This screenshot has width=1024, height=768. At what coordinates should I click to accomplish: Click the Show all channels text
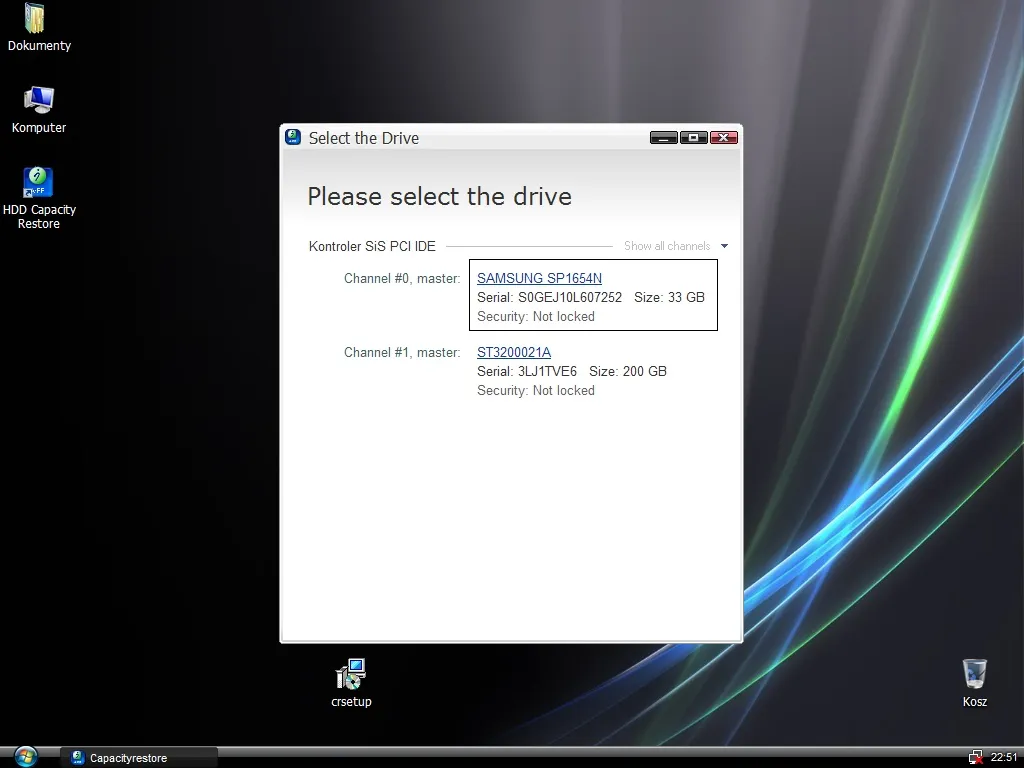click(x=667, y=246)
